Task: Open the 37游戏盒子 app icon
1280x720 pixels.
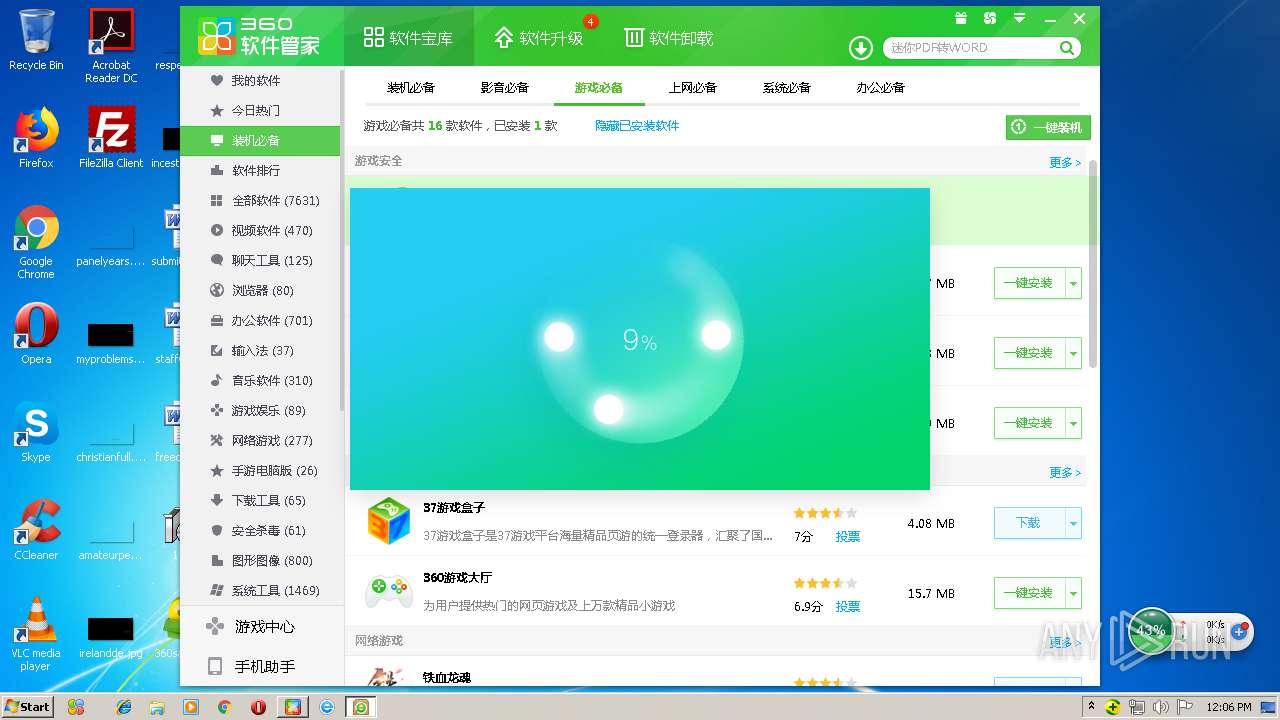Action: [388, 521]
